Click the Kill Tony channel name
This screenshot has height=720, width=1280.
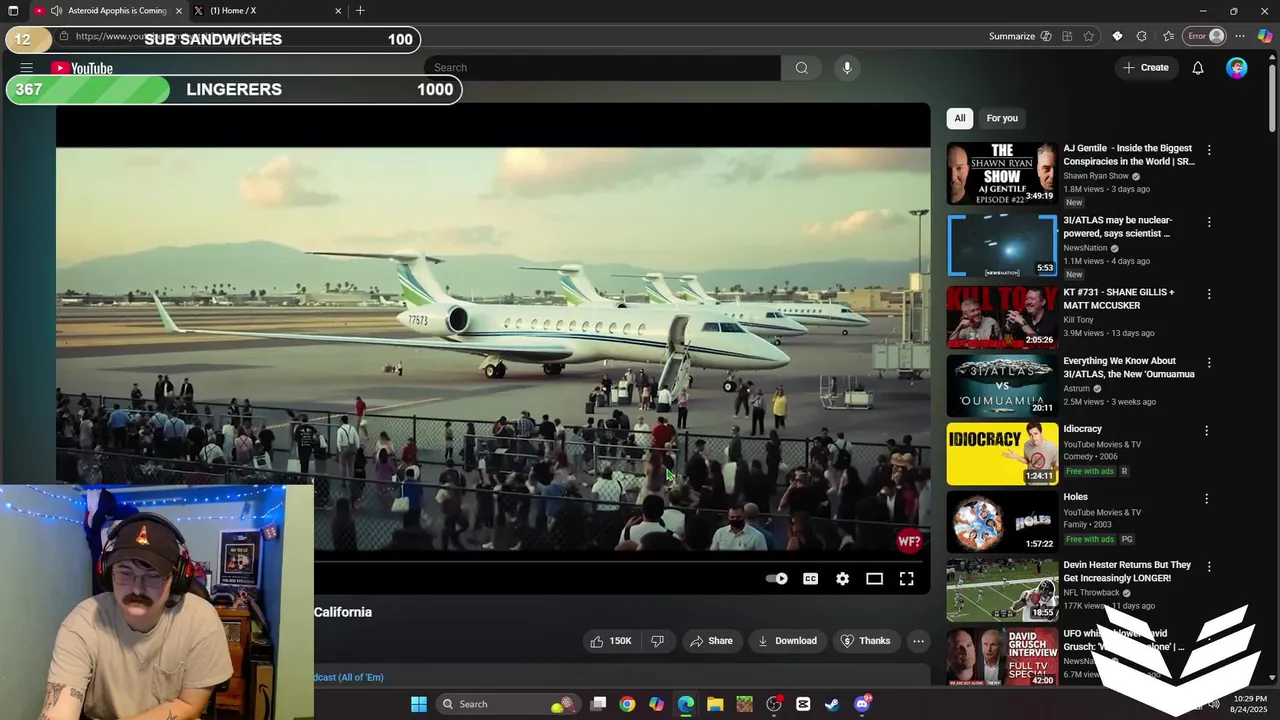click(x=1078, y=320)
